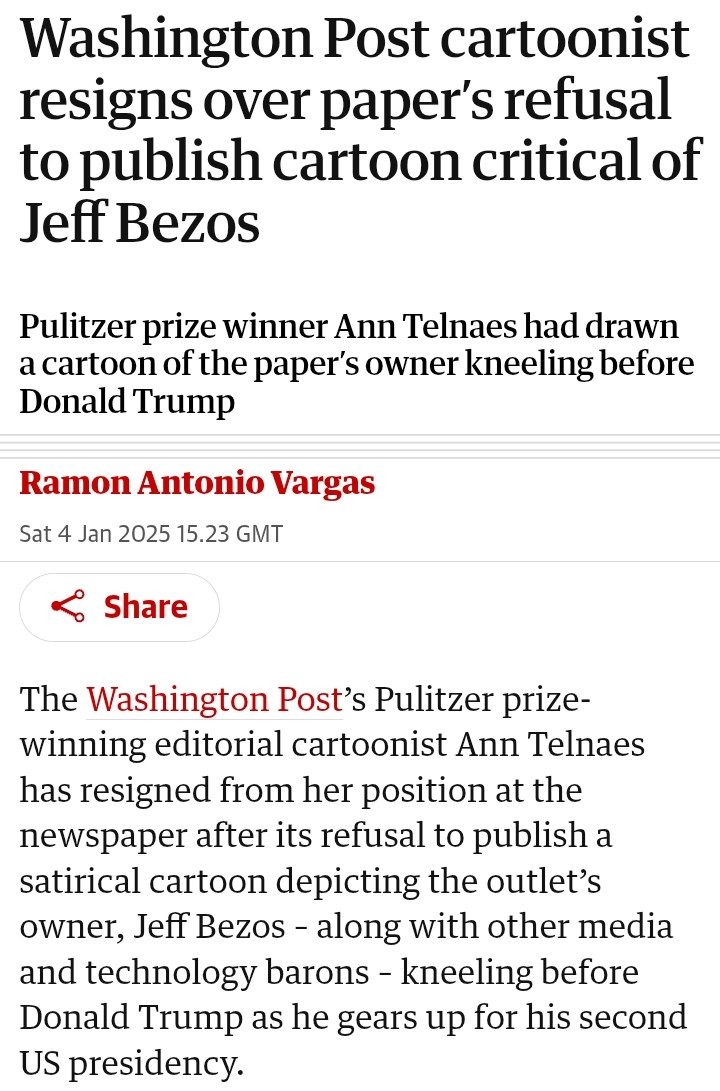Viewport: 720px width, 1091px height.
Task: Click "Donald Trump" in the bold subheading
Action: tap(127, 402)
